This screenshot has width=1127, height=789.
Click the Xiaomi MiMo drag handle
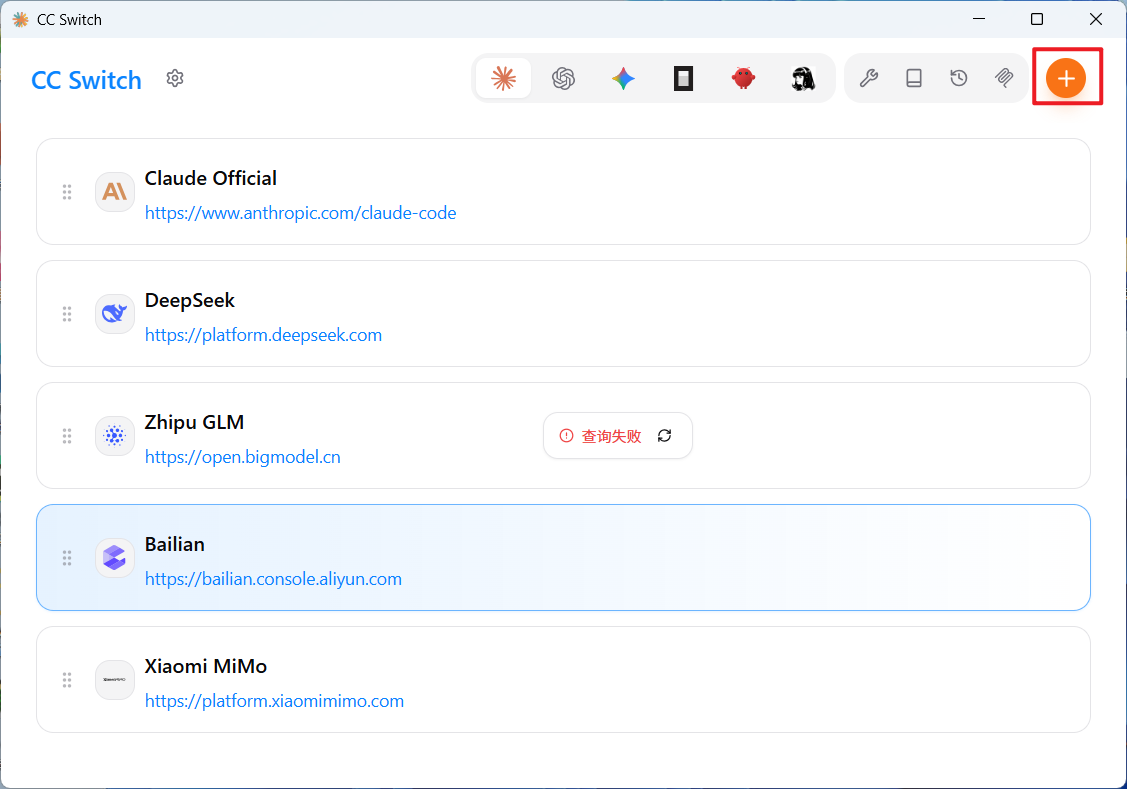(67, 680)
